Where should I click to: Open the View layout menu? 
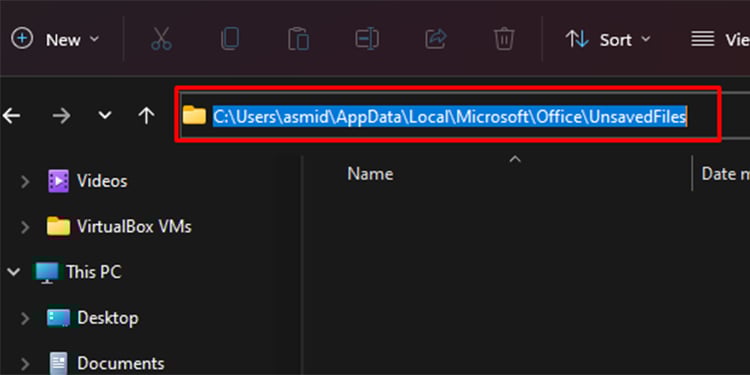720,40
